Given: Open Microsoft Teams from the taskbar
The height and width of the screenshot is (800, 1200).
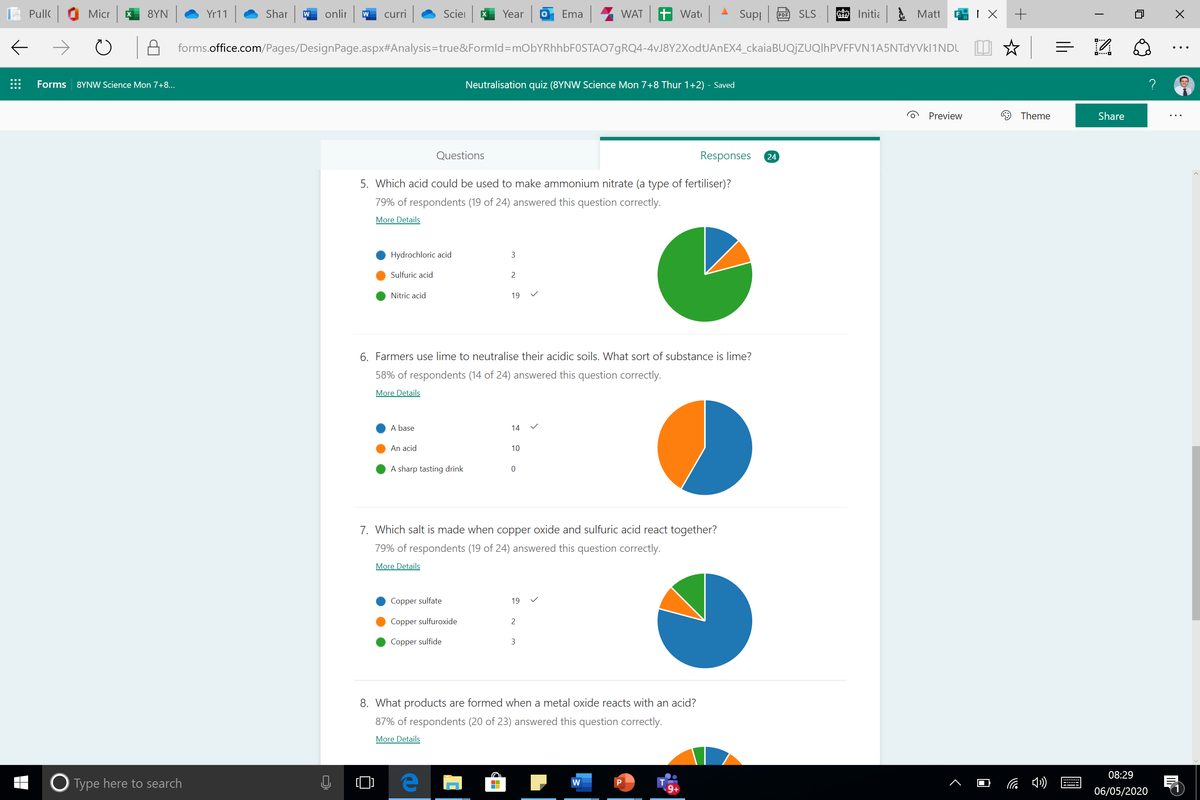Looking at the screenshot, I should pos(668,783).
